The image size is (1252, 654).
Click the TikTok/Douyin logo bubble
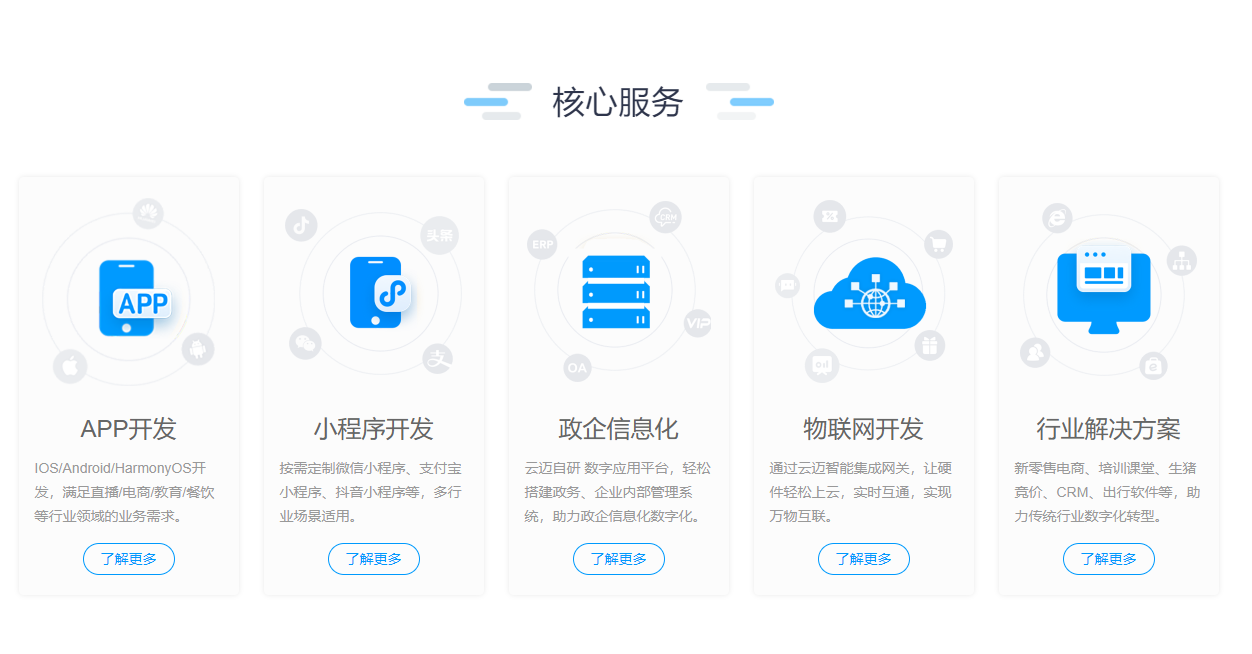pos(301,225)
